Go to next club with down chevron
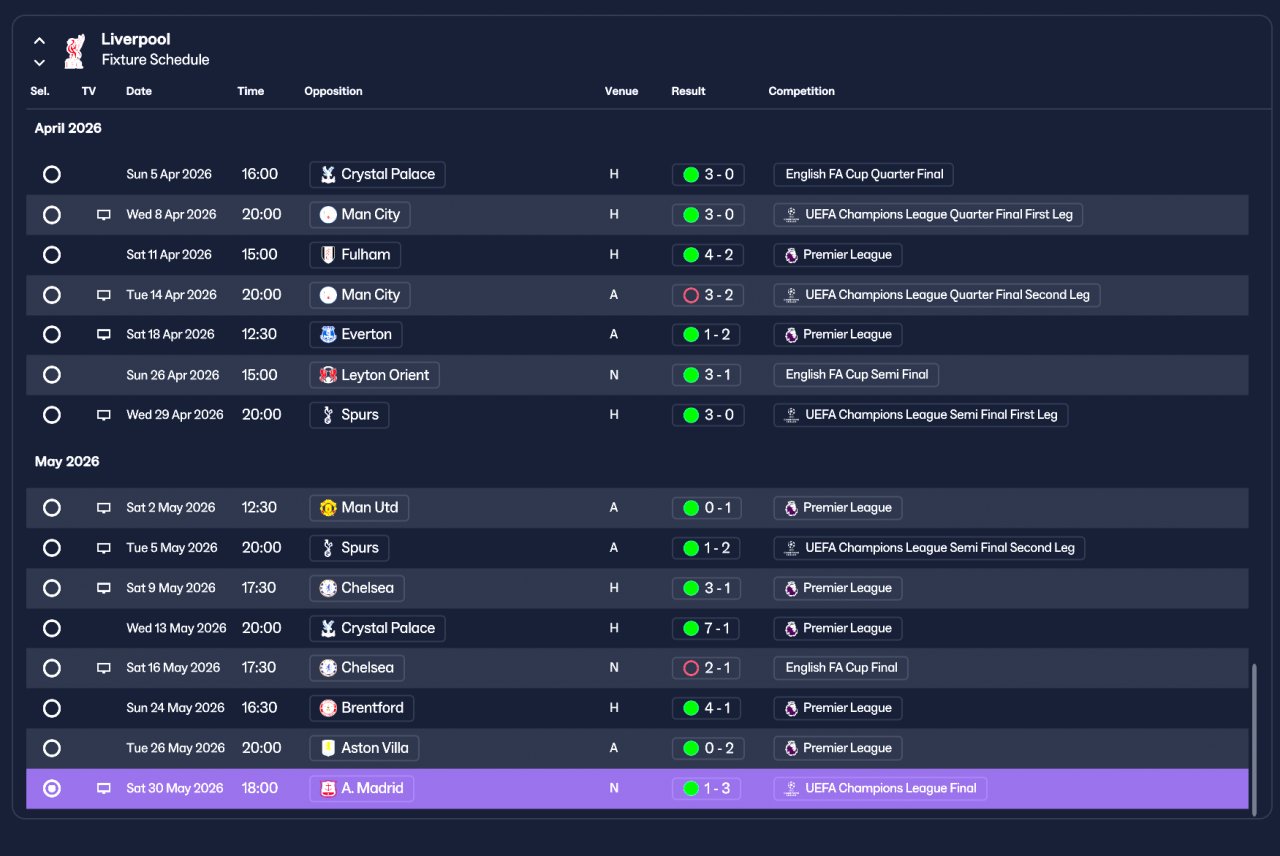Viewport: 1280px width, 856px height. [x=39, y=62]
